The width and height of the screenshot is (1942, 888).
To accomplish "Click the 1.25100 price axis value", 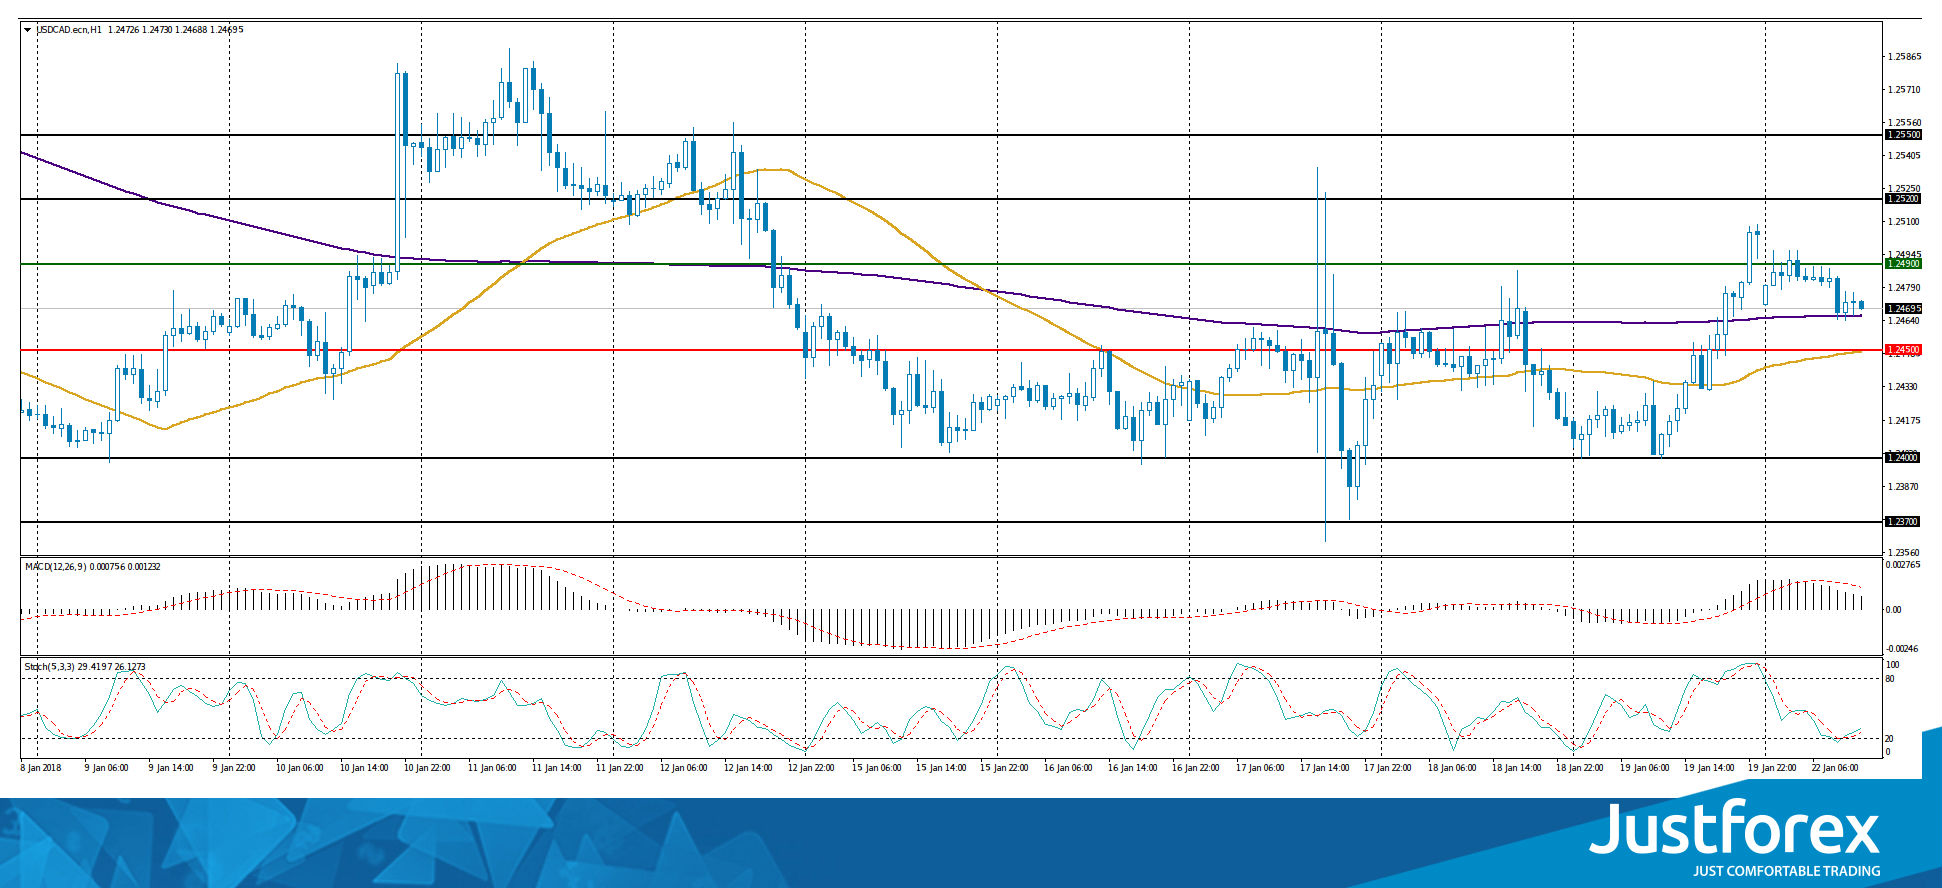I will [1904, 222].
